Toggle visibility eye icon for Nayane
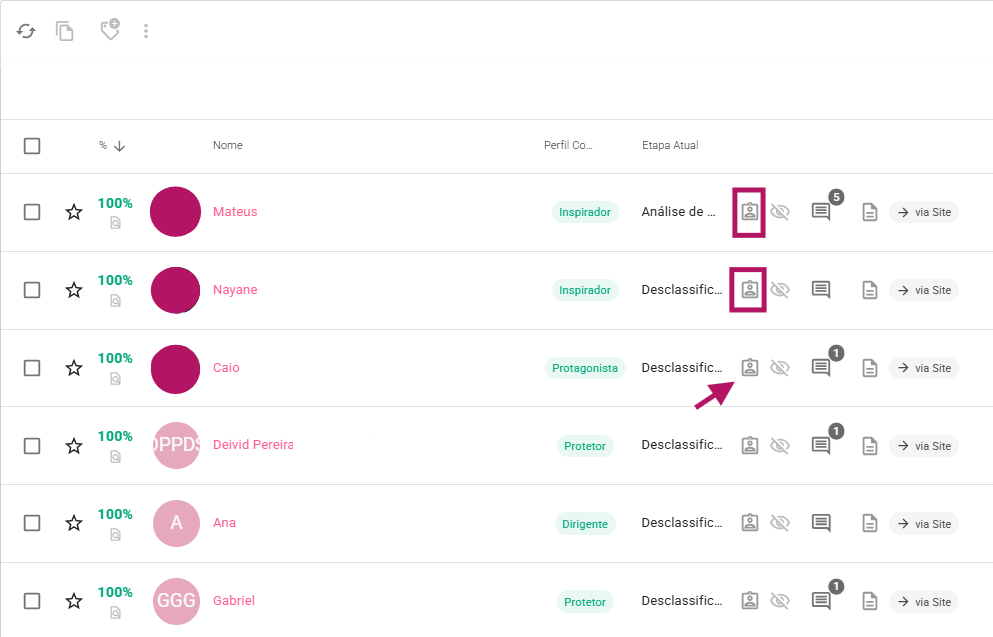The height and width of the screenshot is (637, 993). coord(780,290)
